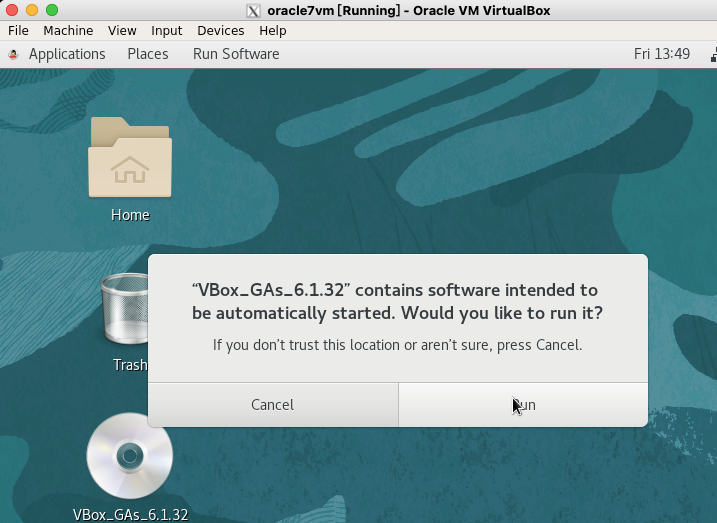Click the network status icon in the top panel

[713, 54]
